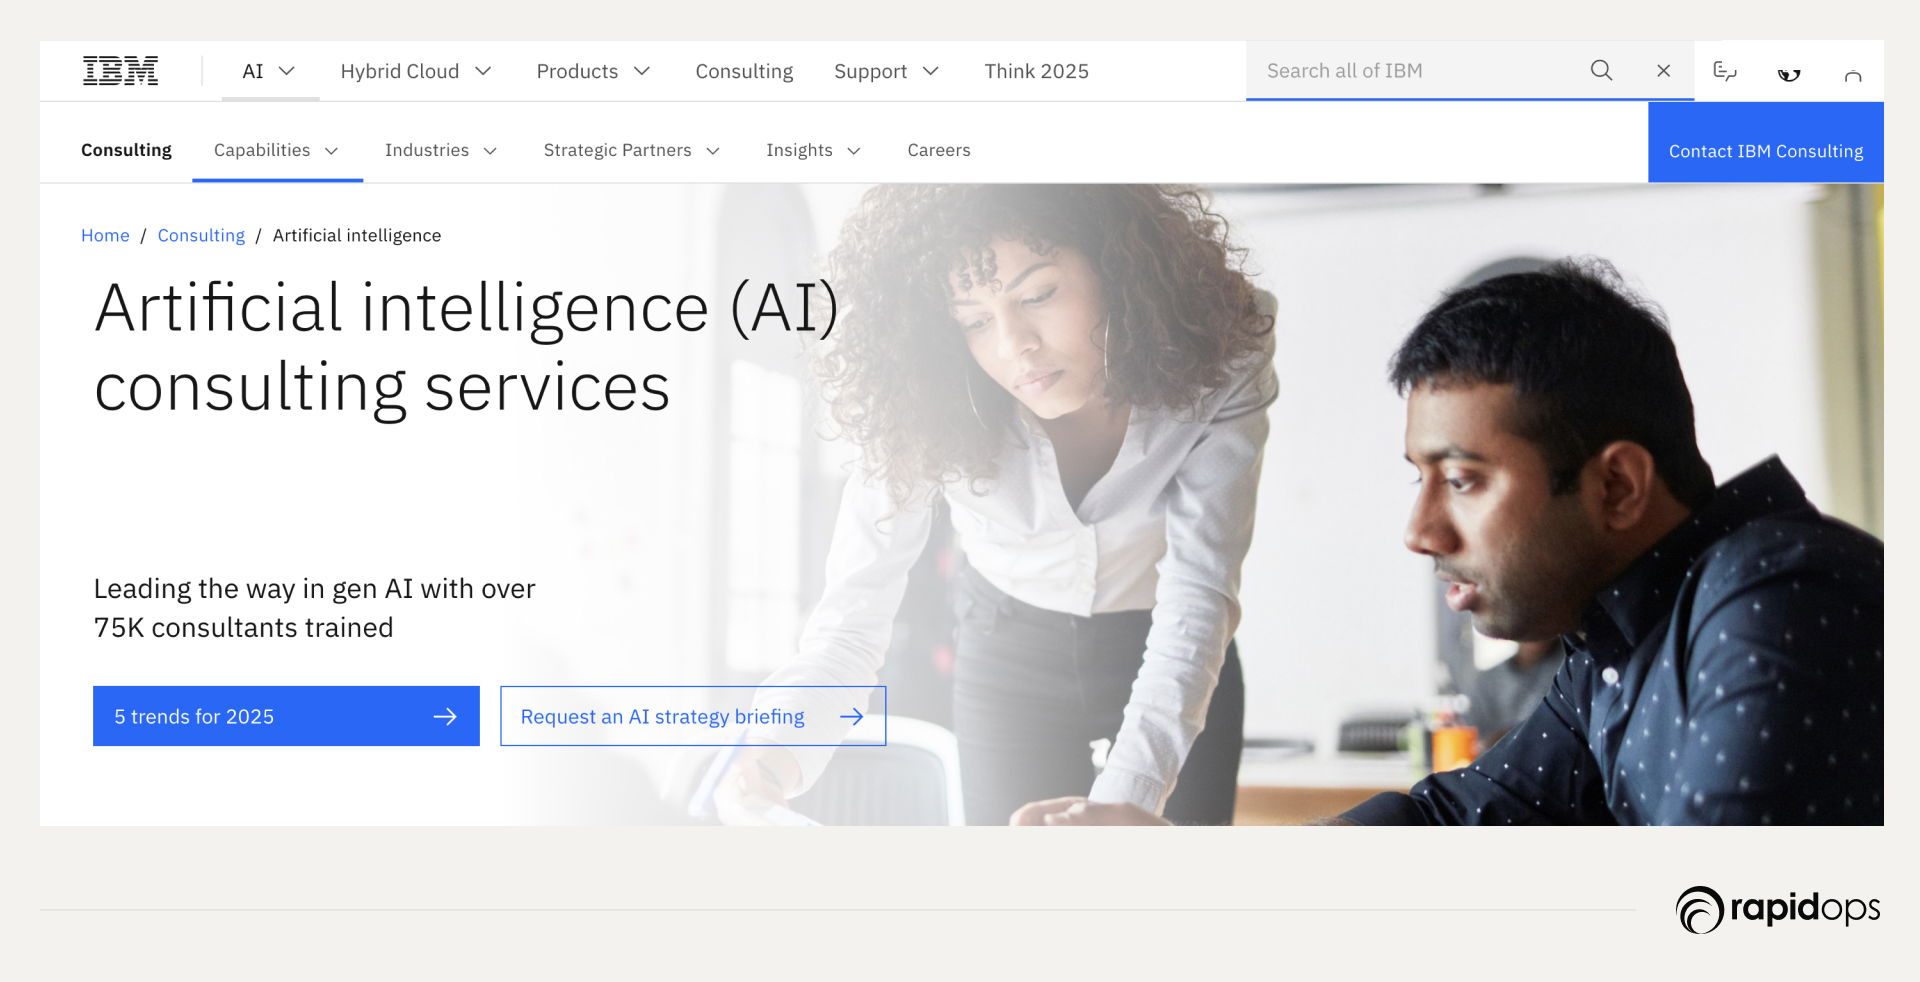Expand the Hybrid Cloud menu
This screenshot has height=982, width=1920.
416,71
